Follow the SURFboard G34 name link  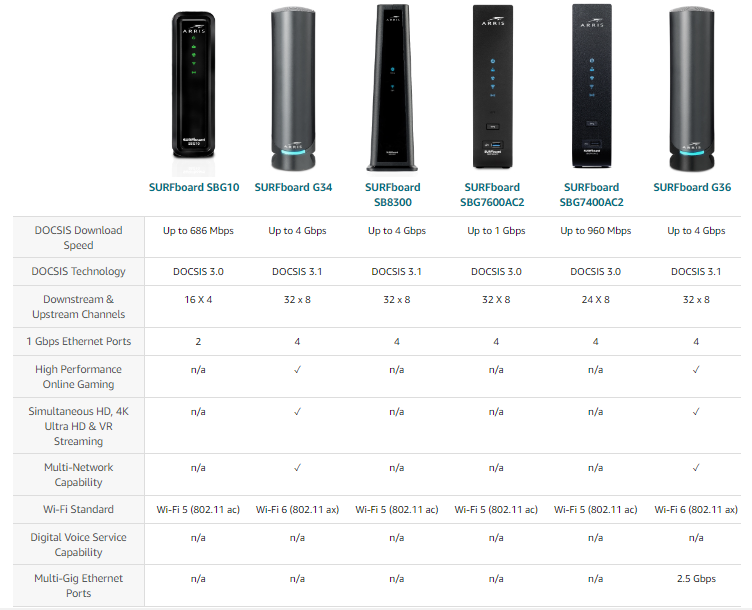[297, 187]
